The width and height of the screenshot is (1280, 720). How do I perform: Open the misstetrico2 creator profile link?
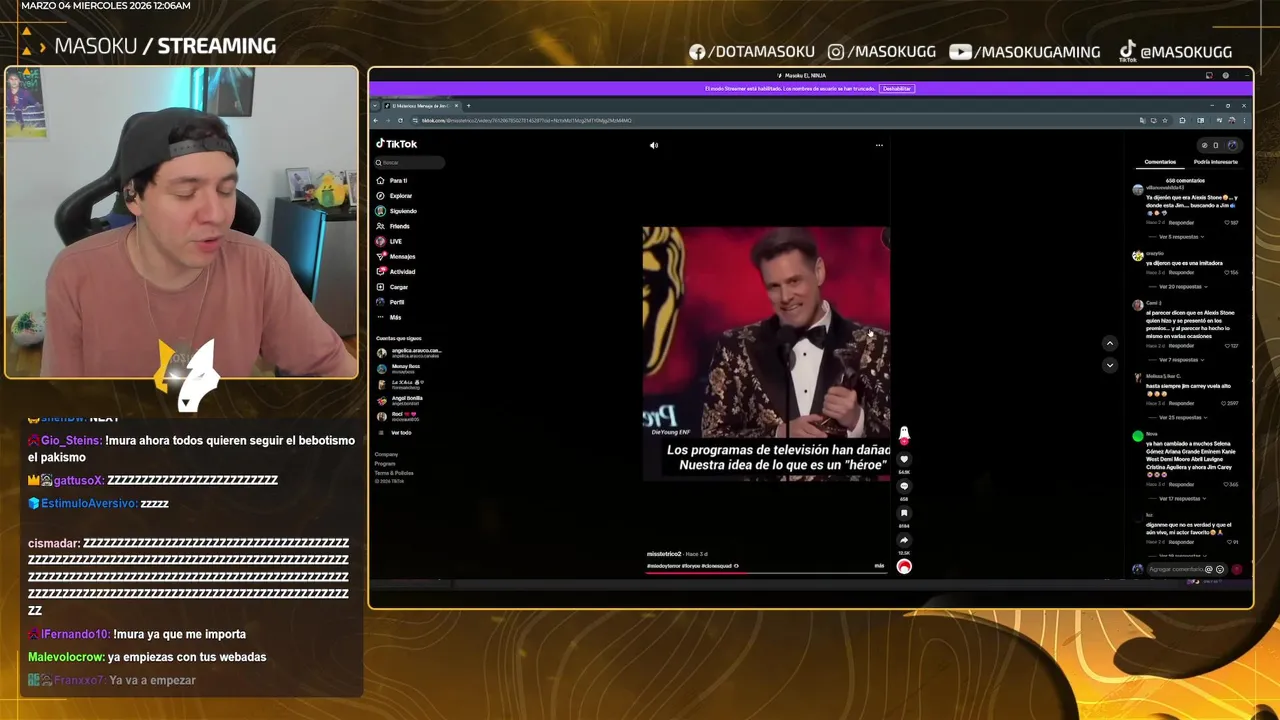pos(664,554)
